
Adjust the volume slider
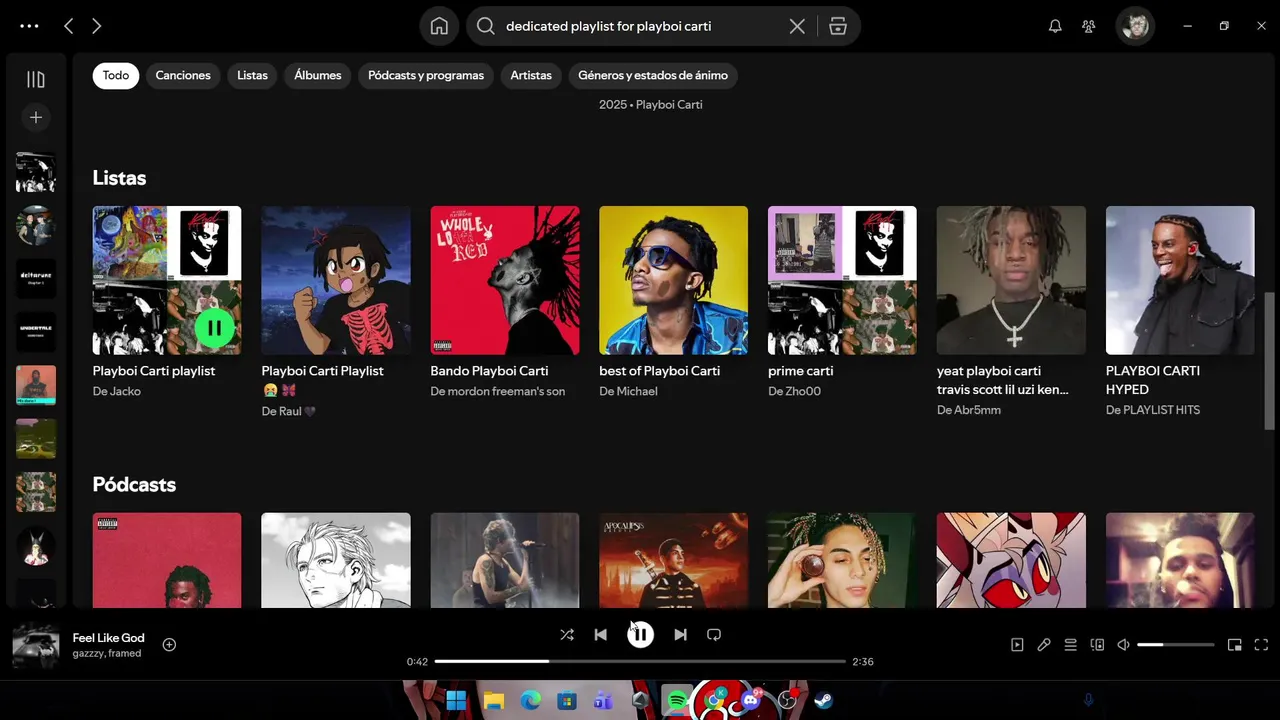(1176, 645)
